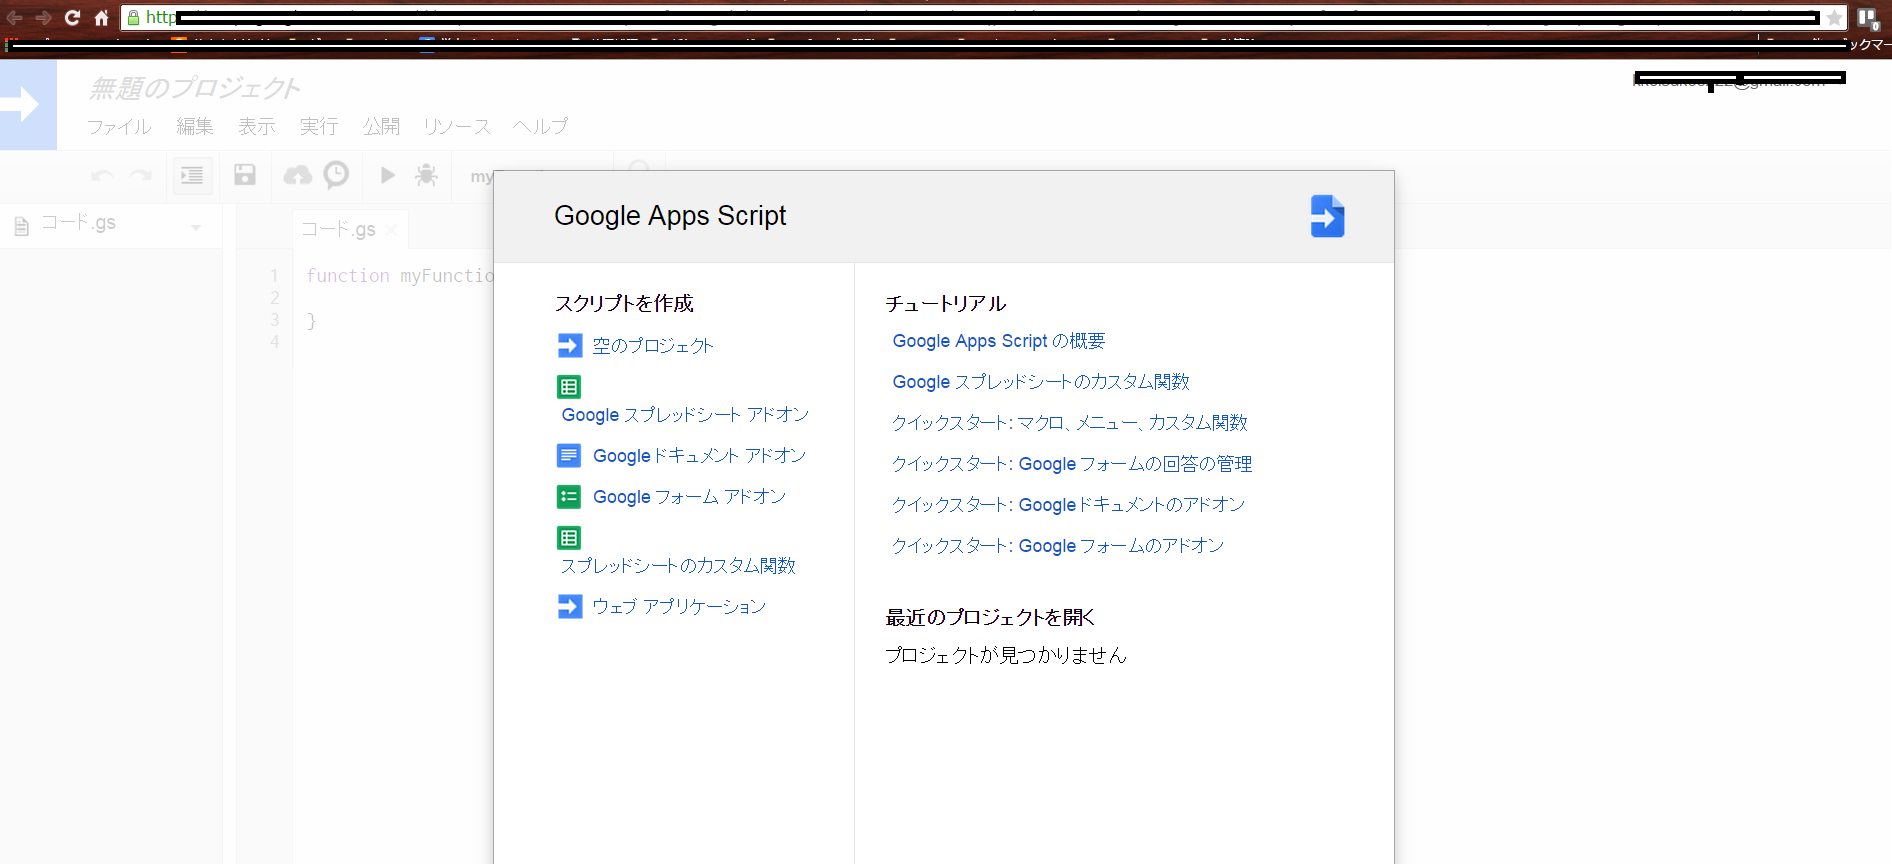The height and width of the screenshot is (864, 1892).
Task: Open the リソース menu
Action: 456,127
